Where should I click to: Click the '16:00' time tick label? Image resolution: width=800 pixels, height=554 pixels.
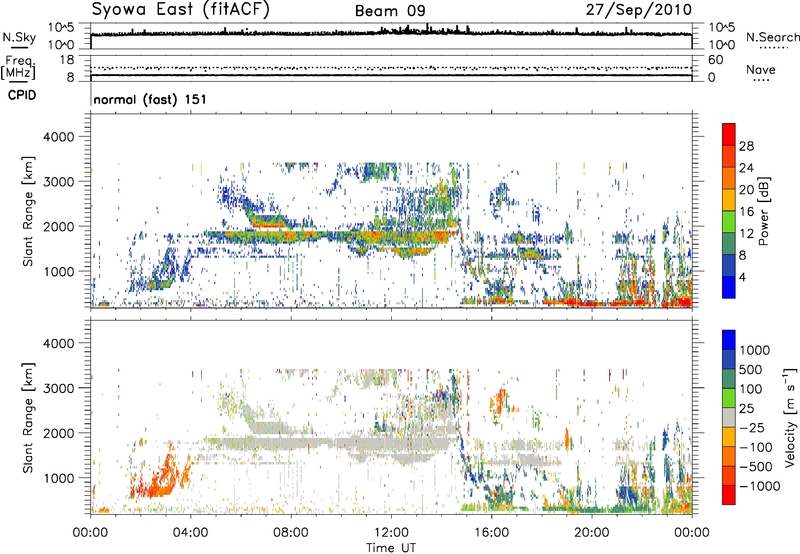coord(491,533)
